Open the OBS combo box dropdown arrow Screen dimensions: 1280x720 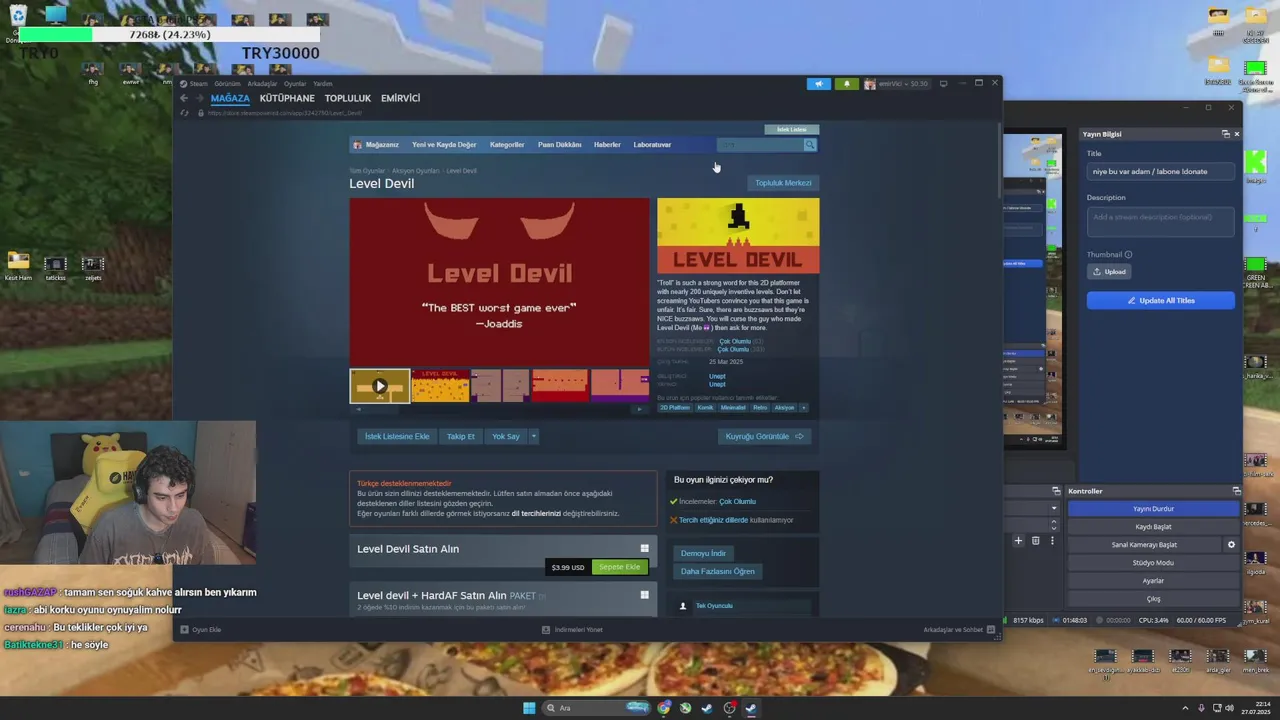[1053, 508]
